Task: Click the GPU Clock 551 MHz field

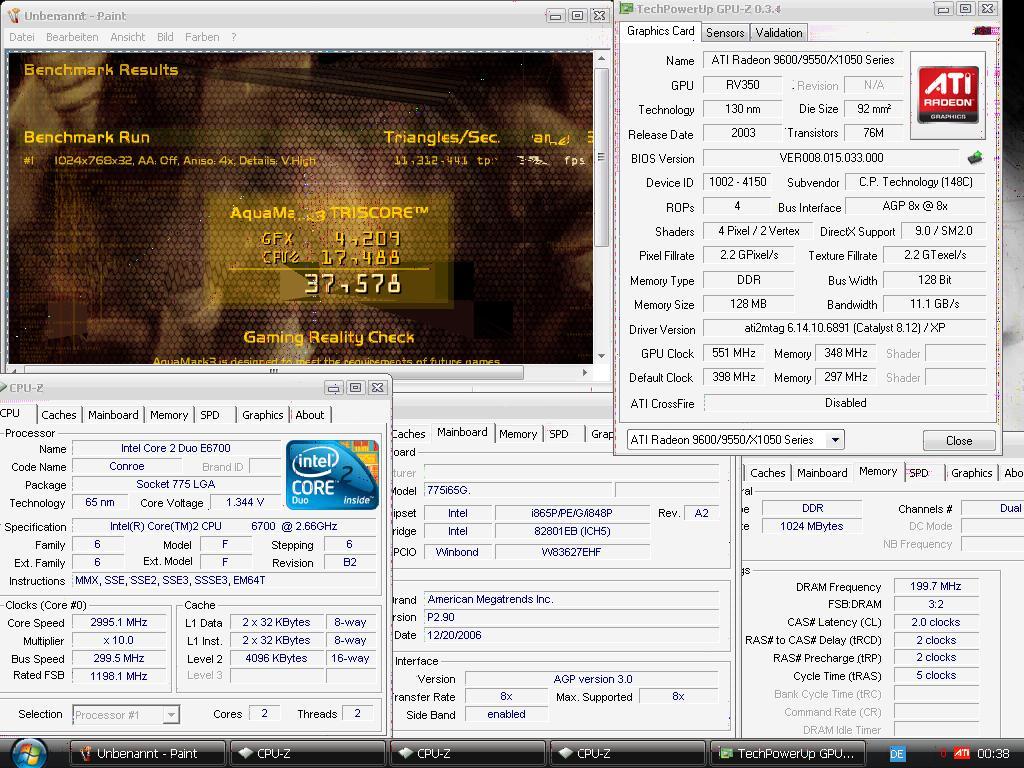Action: click(734, 353)
